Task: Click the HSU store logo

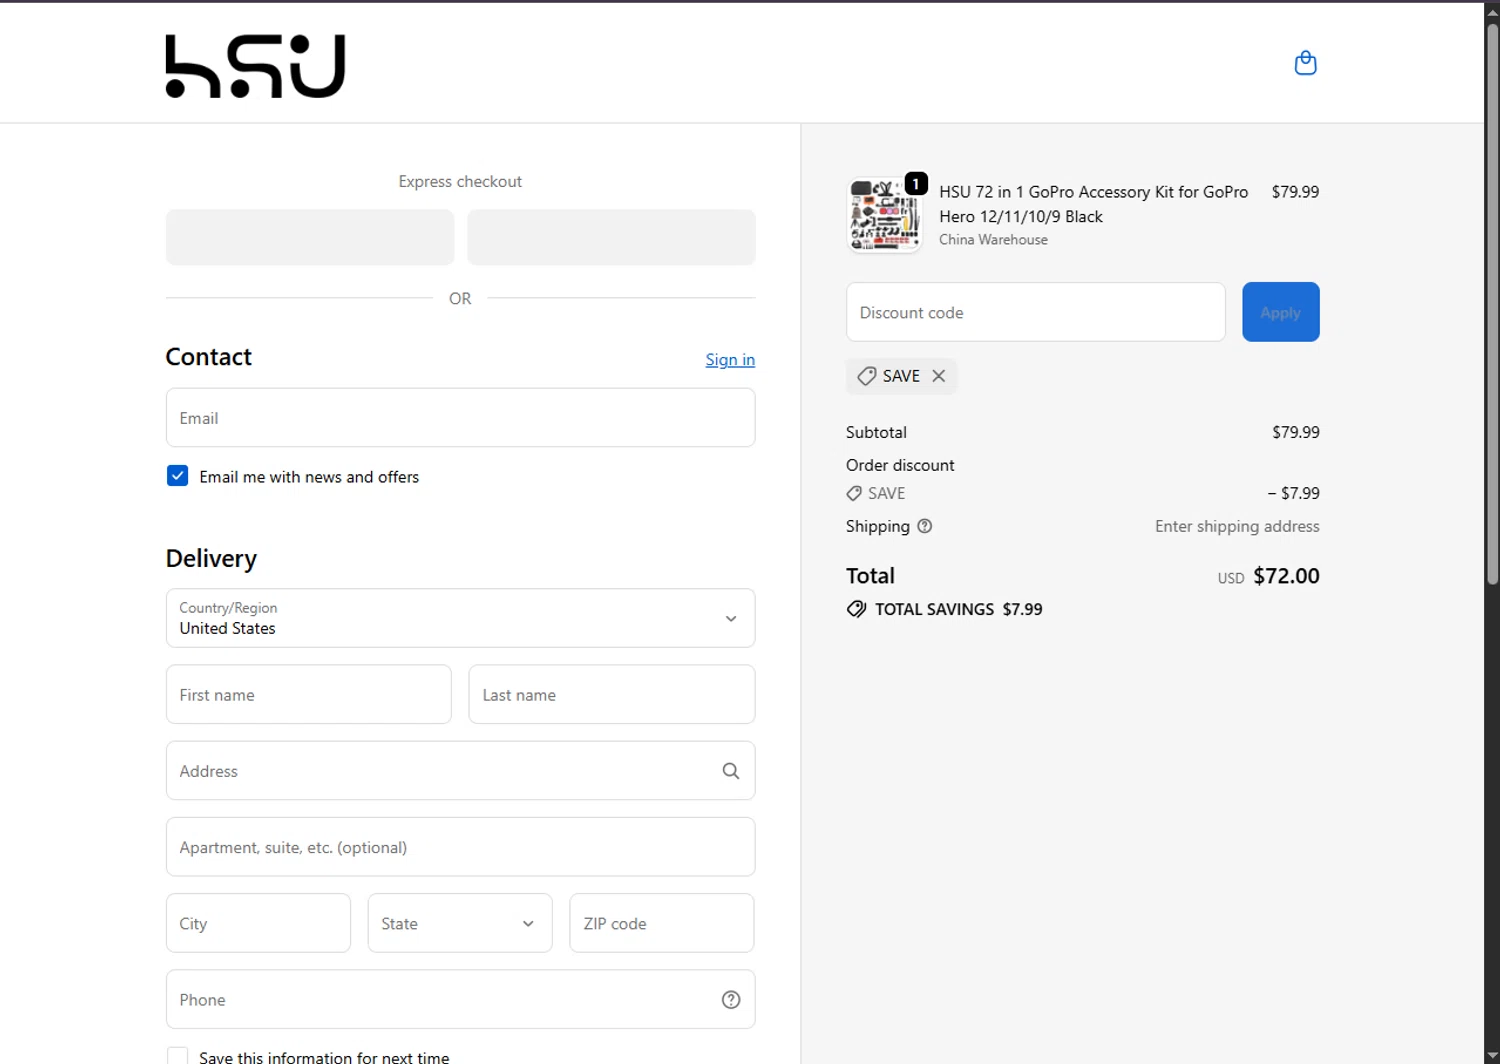Action: point(255,66)
